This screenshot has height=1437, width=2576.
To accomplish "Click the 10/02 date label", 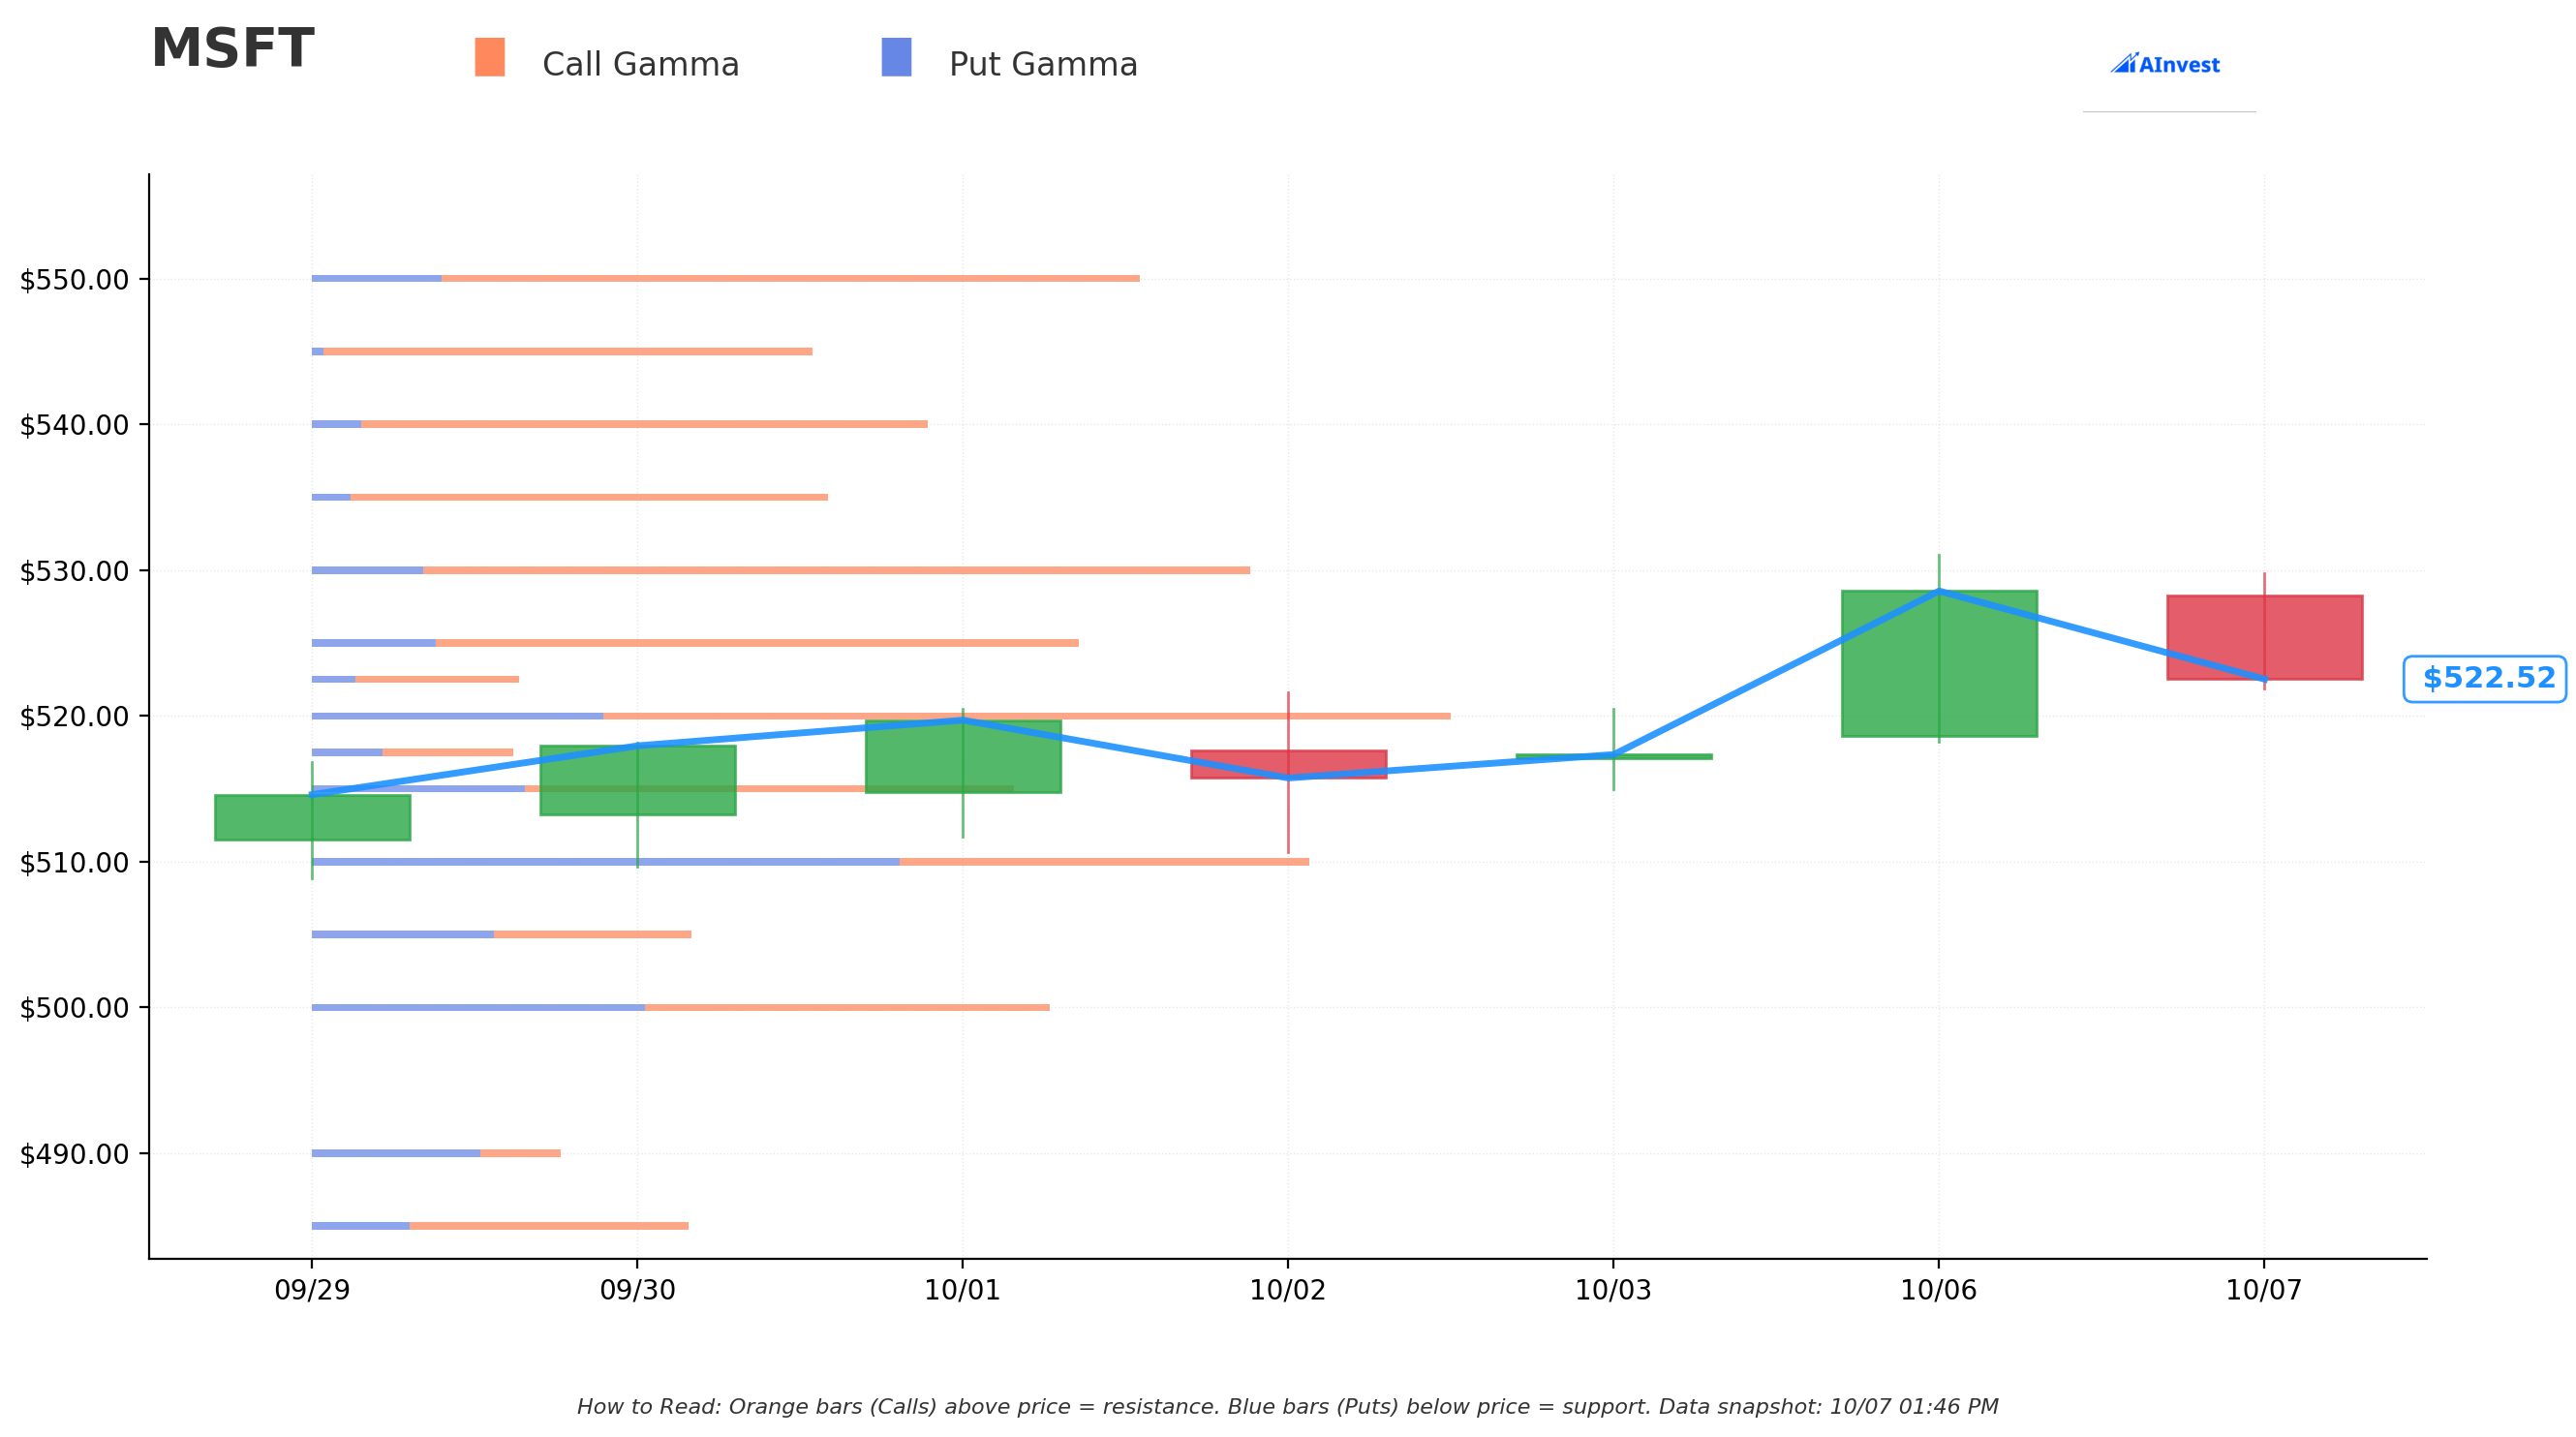I will point(1288,1291).
